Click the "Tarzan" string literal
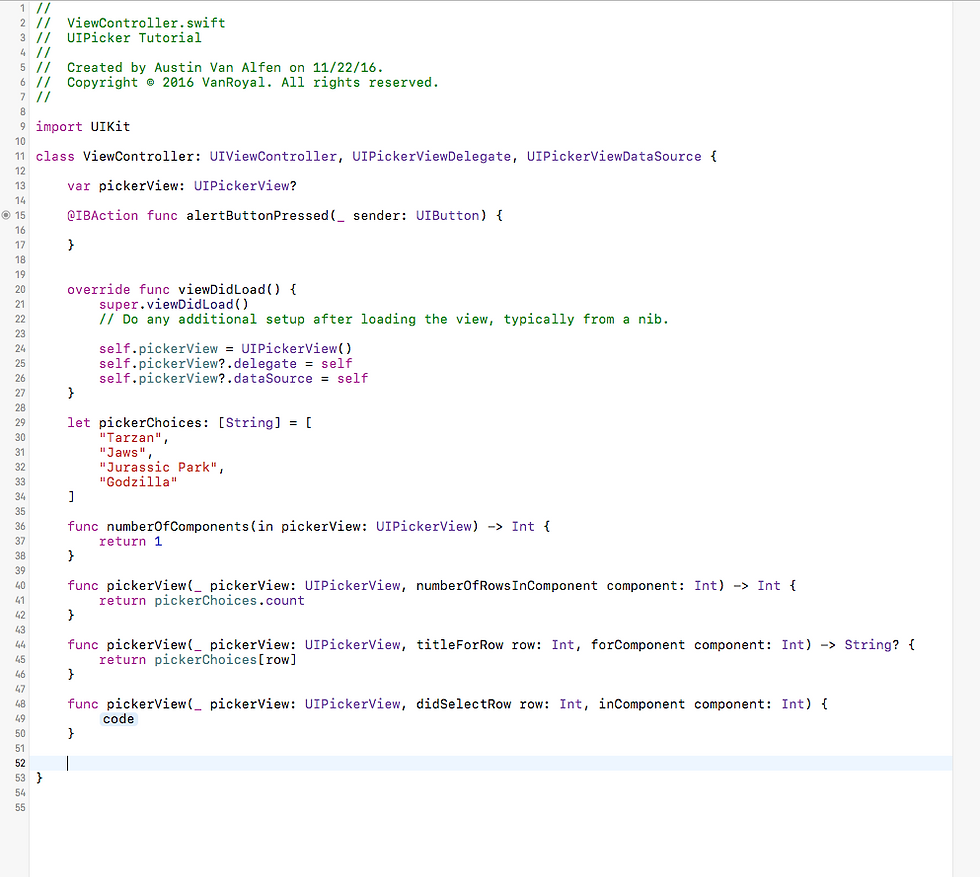The height and width of the screenshot is (877, 980). pos(131,438)
